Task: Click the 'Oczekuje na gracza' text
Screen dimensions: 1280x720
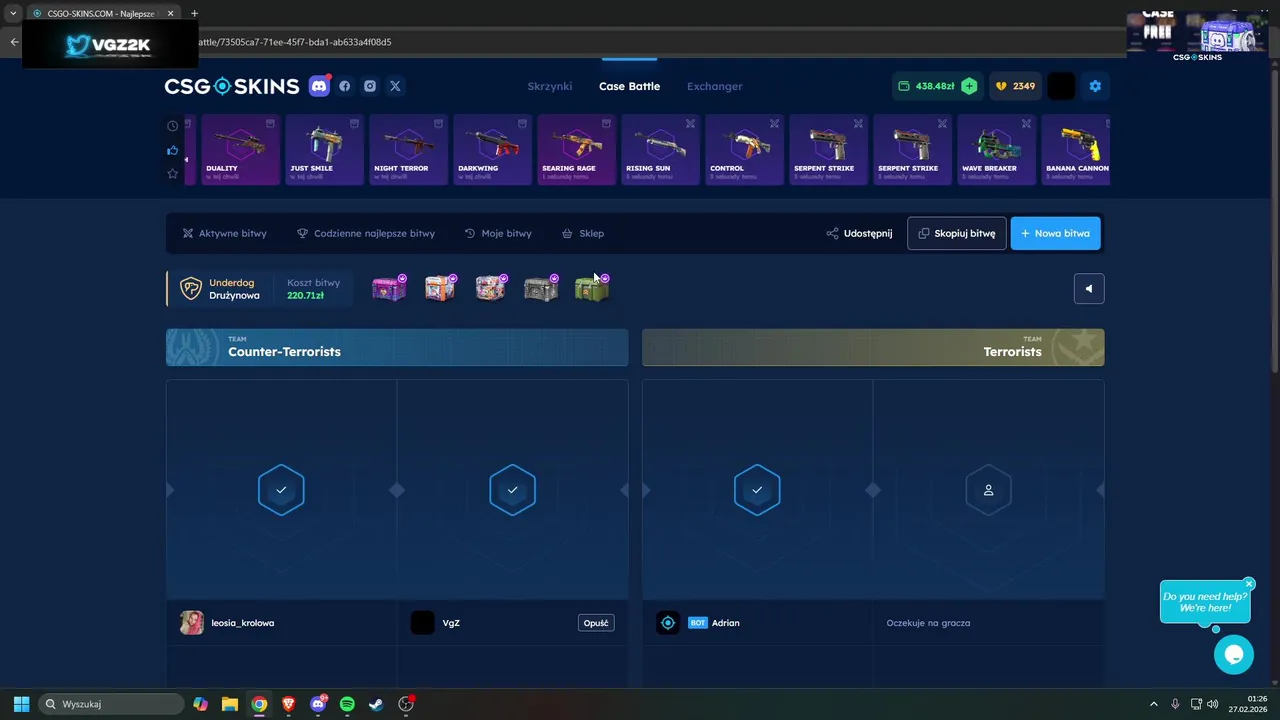Action: 928,623
